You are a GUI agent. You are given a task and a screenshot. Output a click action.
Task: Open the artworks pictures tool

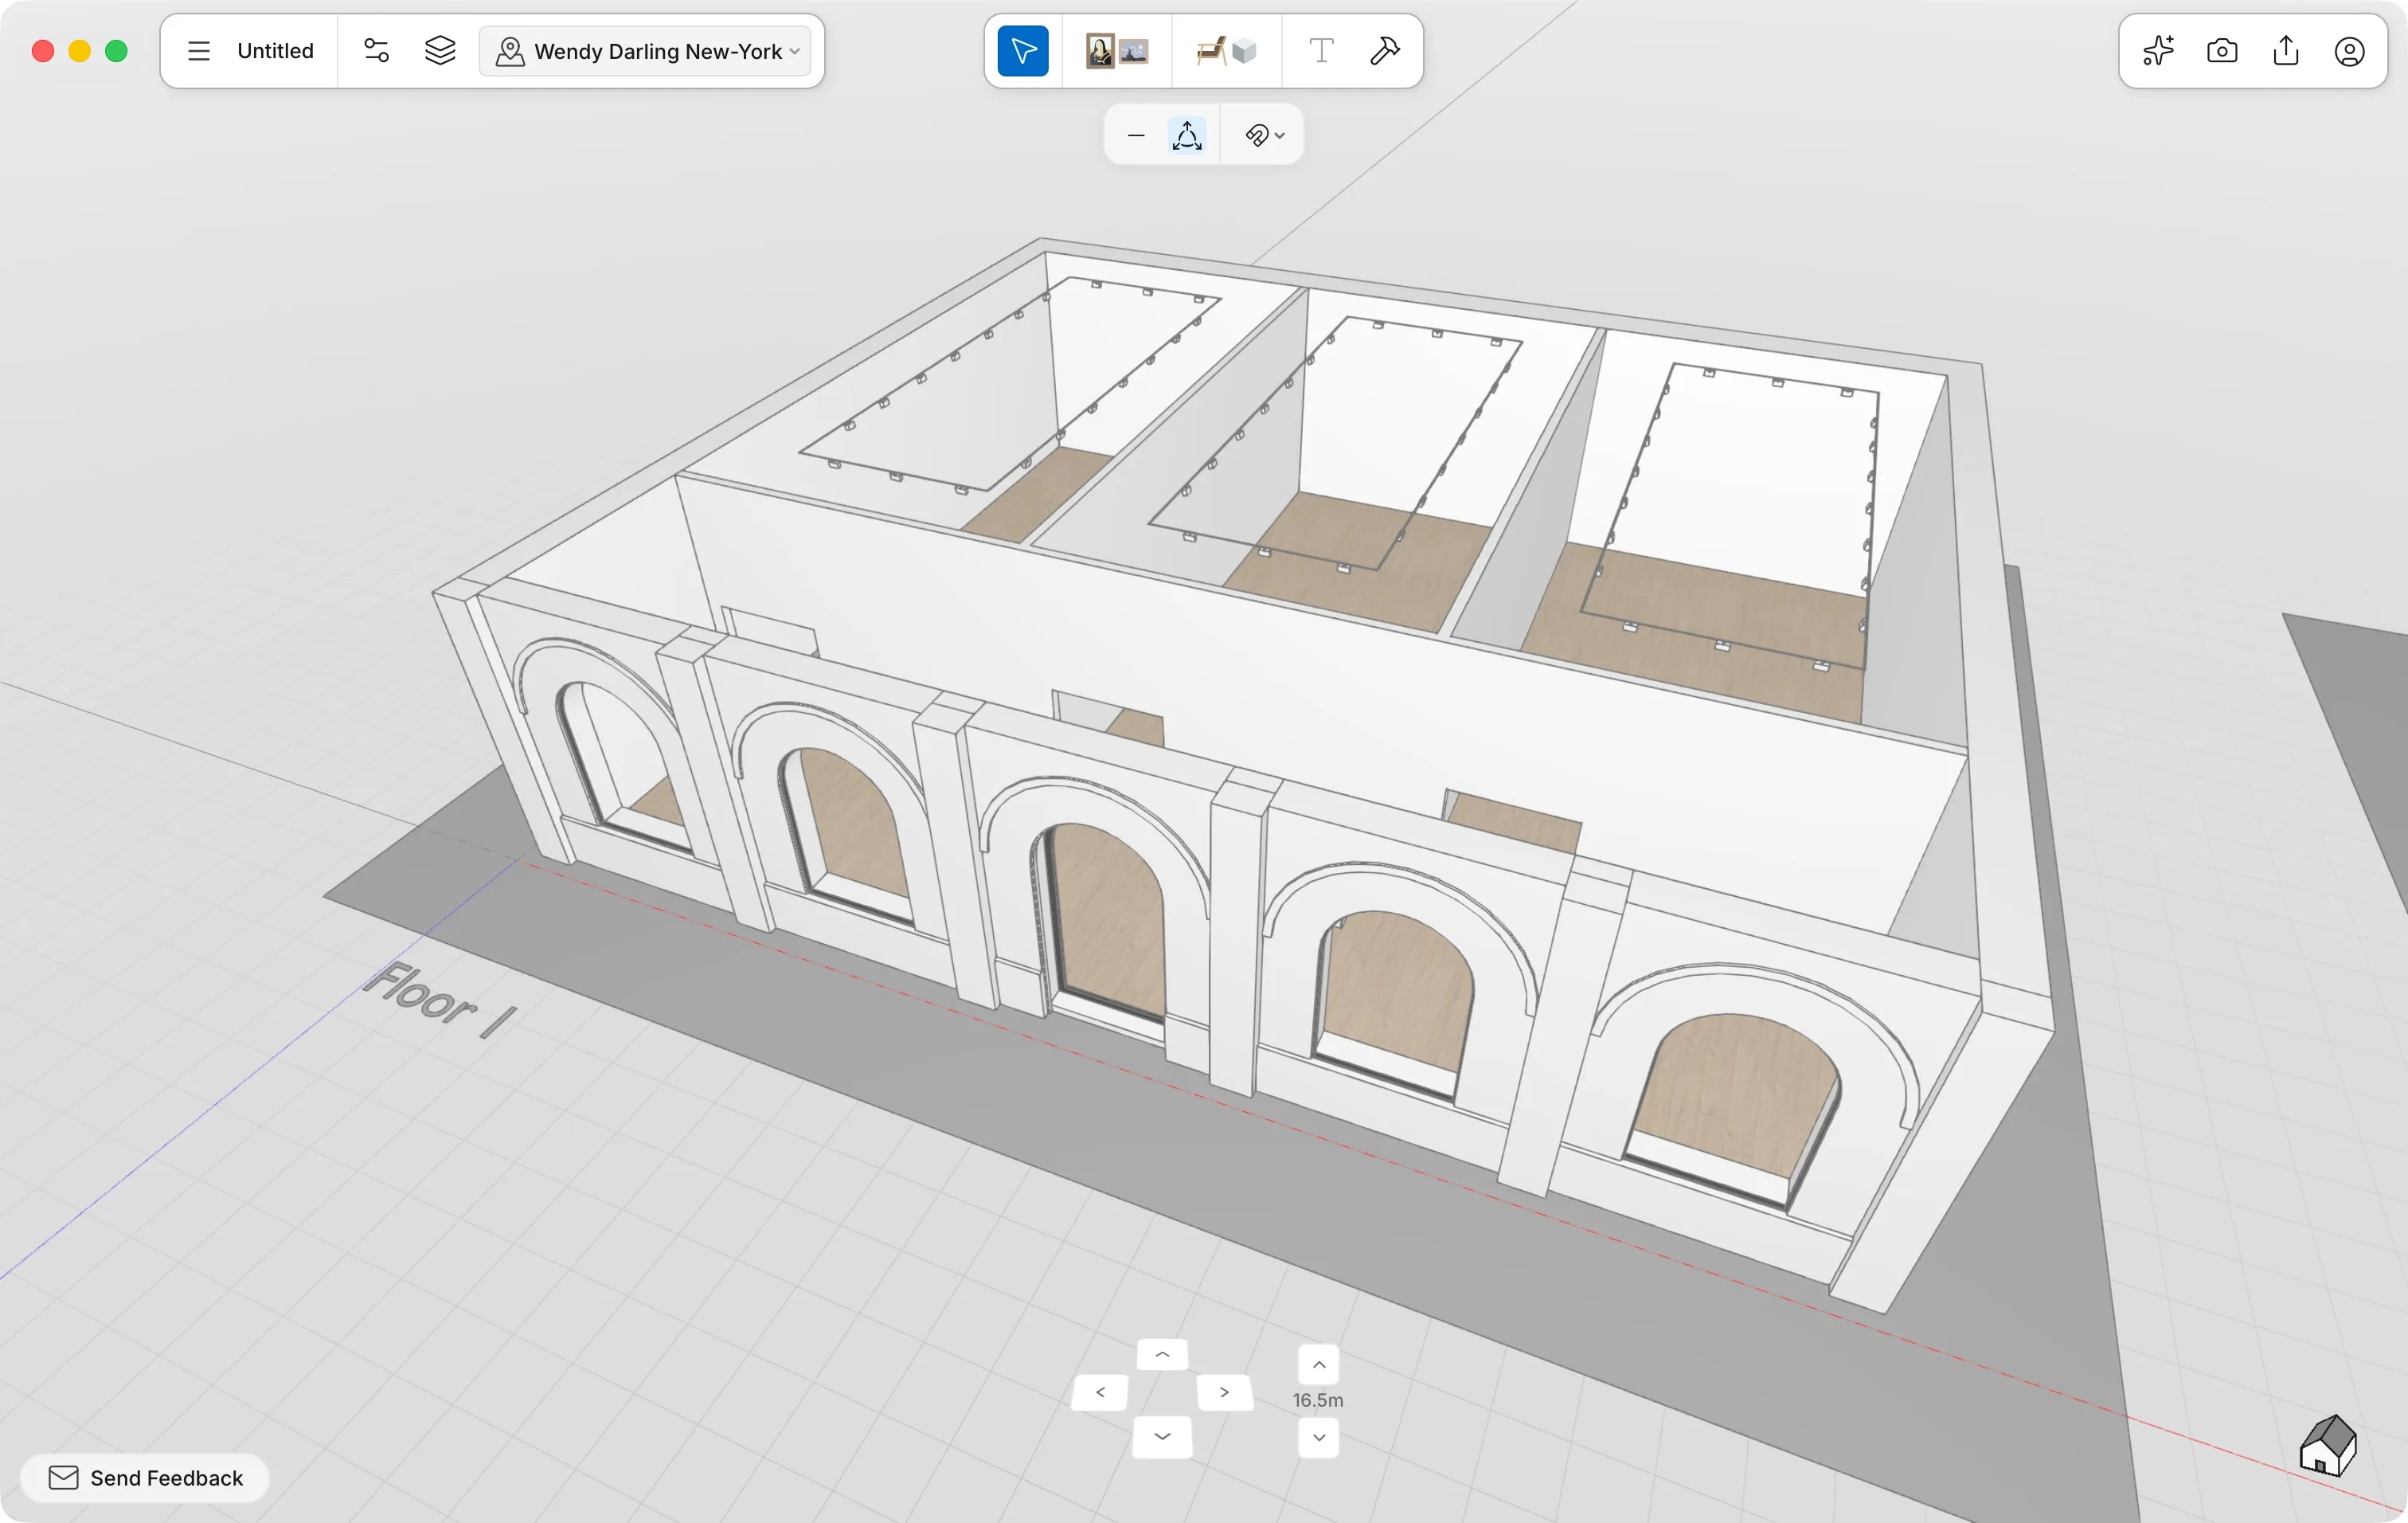(1117, 51)
